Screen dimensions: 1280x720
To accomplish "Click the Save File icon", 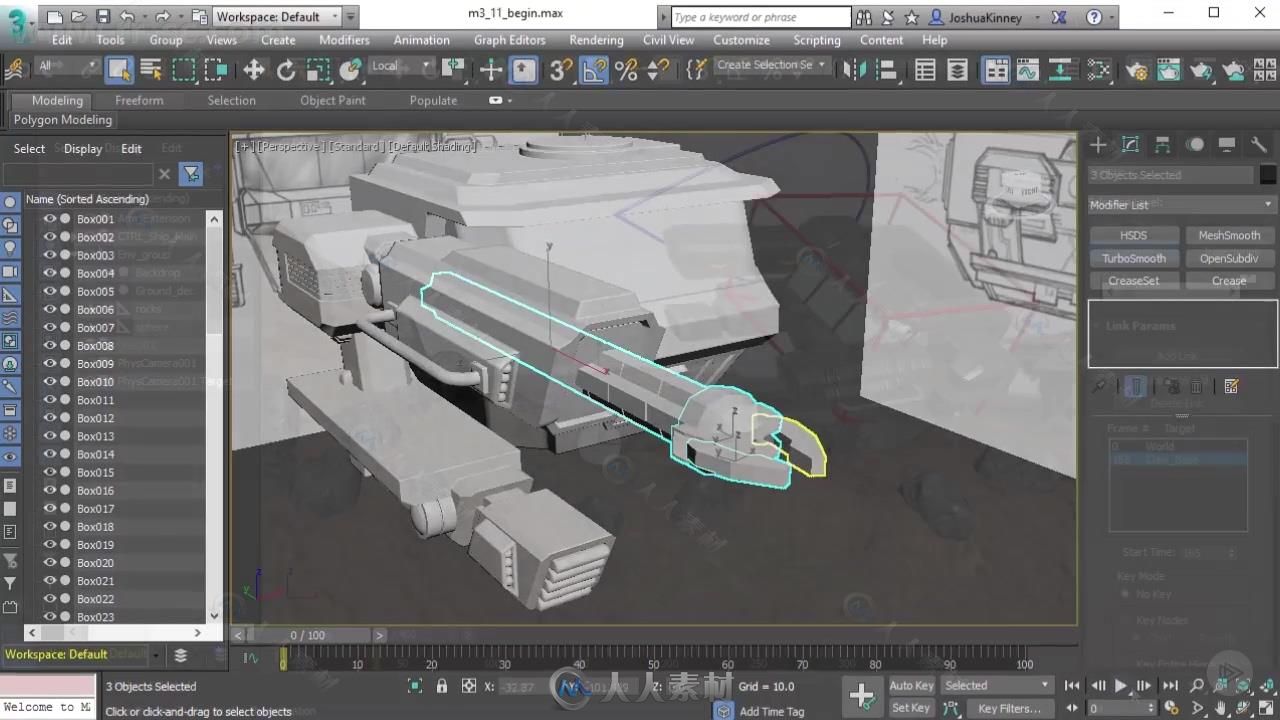I will tap(103, 17).
